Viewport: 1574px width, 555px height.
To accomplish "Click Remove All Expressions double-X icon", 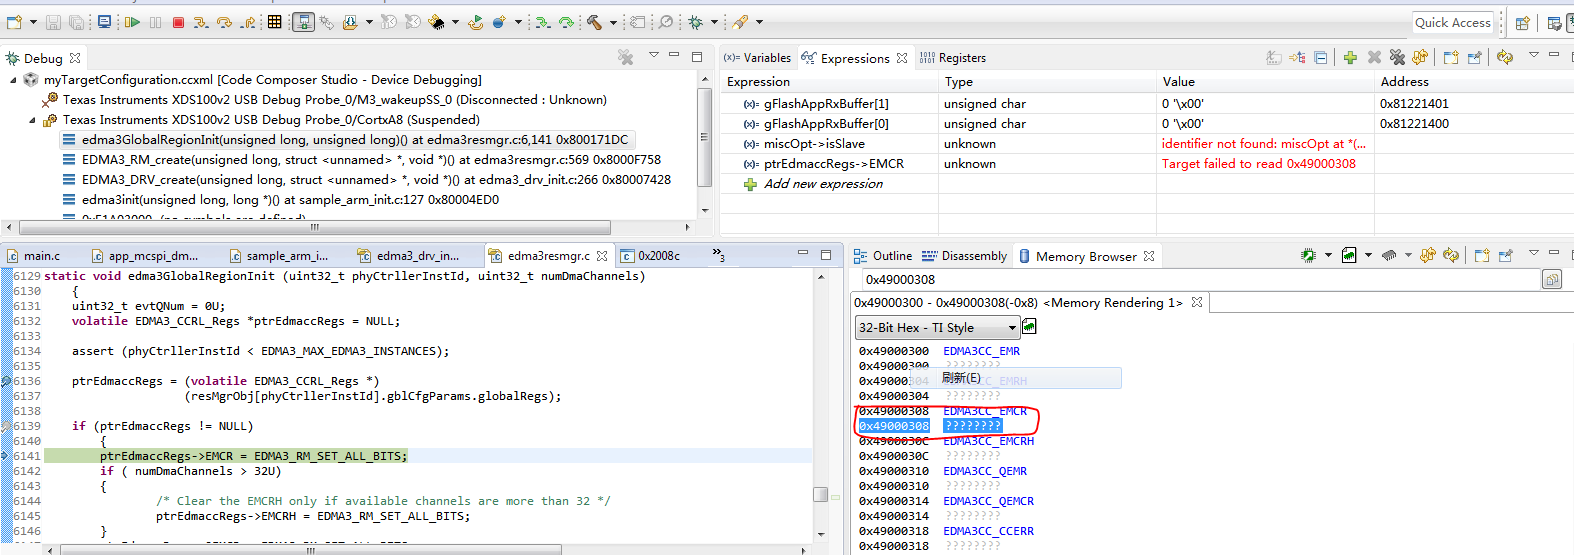I will [x=1397, y=58].
